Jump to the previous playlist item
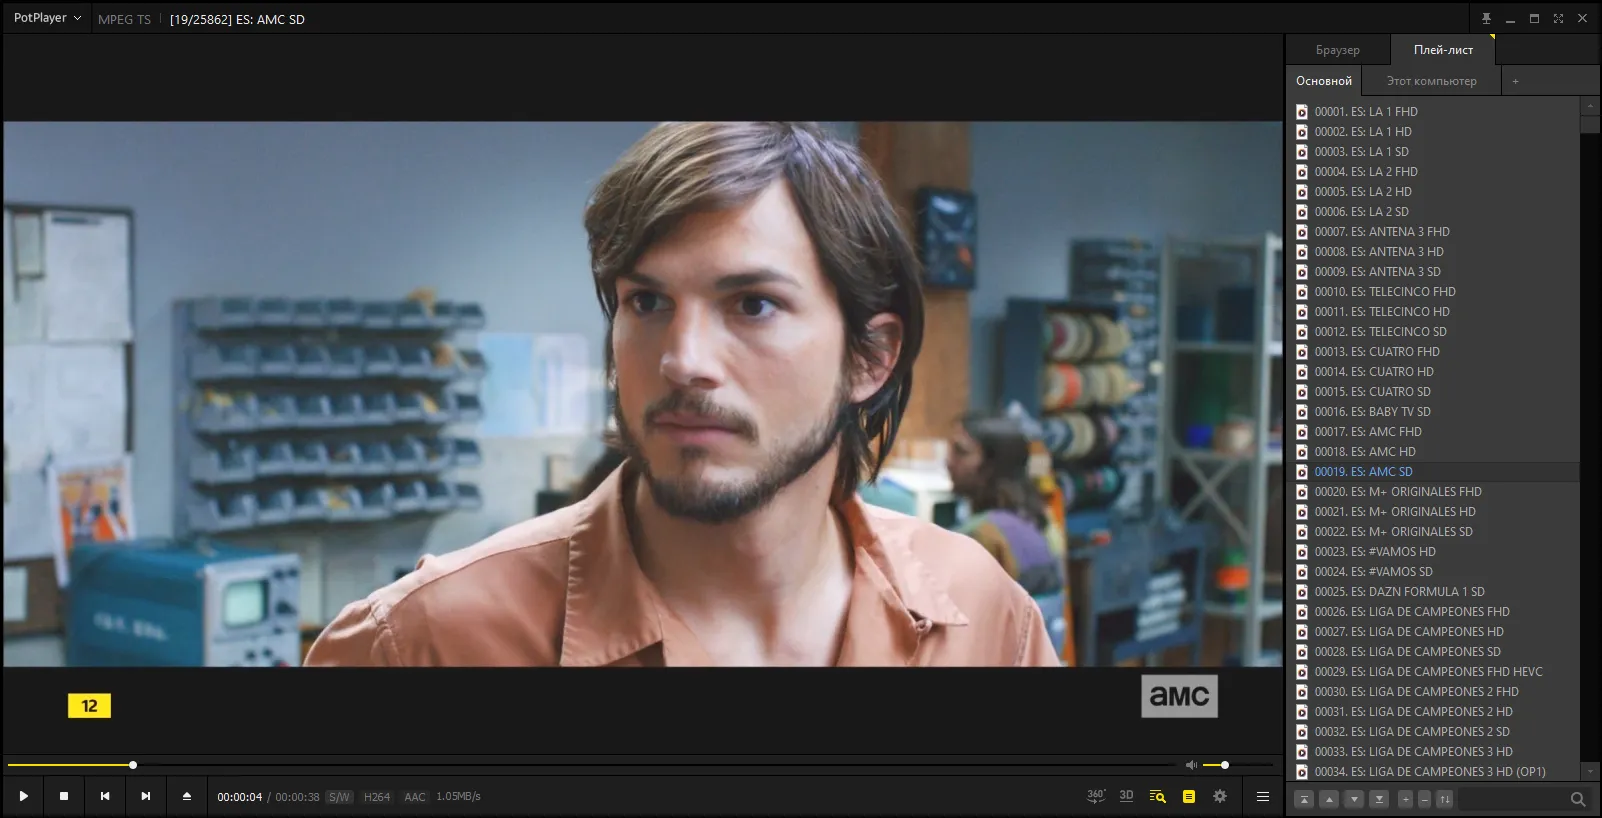 tap(105, 796)
